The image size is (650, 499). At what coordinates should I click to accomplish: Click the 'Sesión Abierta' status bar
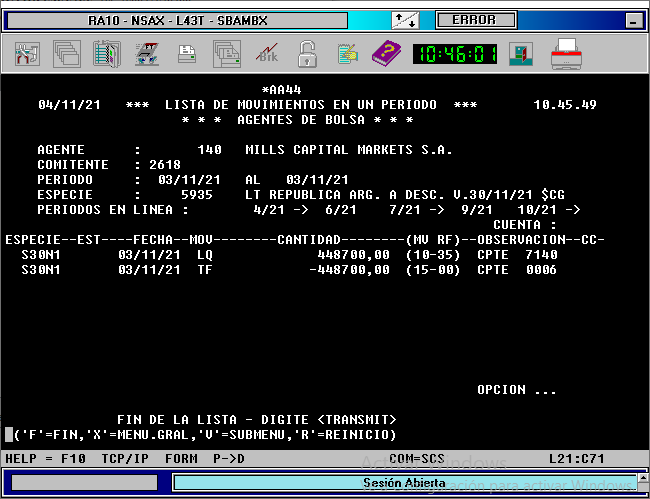(x=405, y=483)
